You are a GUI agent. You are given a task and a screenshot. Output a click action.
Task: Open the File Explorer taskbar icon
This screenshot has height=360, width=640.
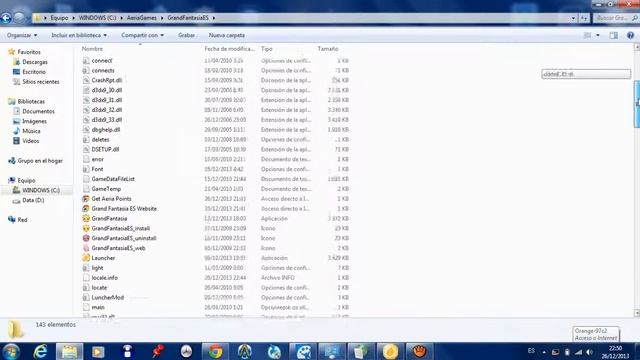point(69,351)
